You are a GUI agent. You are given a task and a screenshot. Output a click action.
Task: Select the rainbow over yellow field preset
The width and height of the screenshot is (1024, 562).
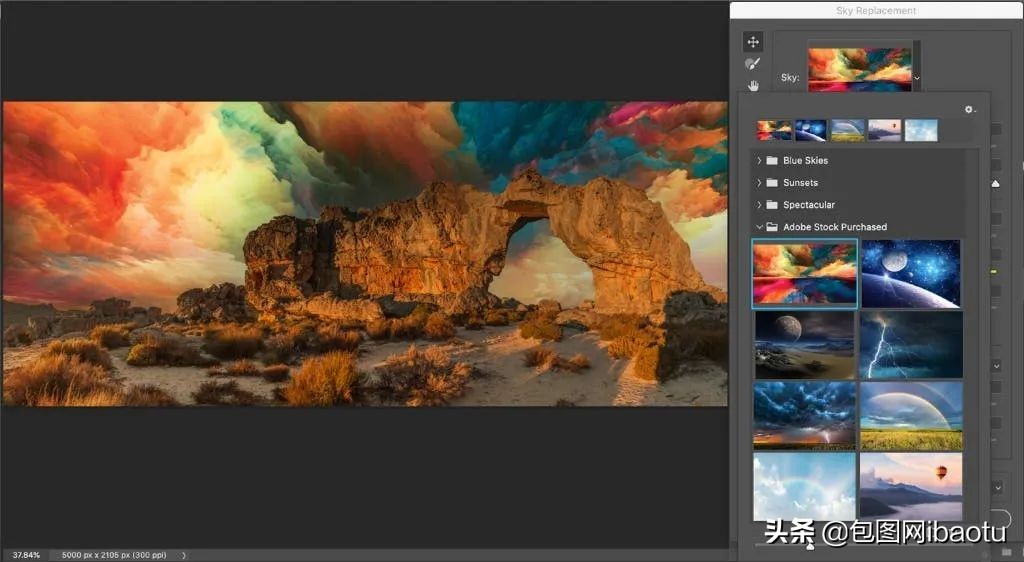(x=911, y=416)
